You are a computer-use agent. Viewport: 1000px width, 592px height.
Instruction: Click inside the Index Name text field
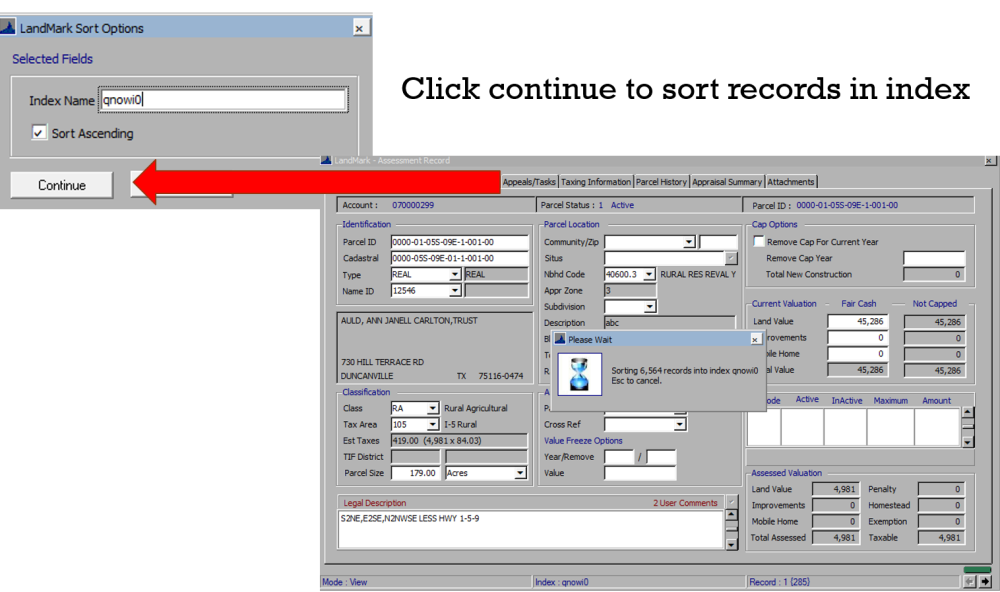pyautogui.click(x=220, y=99)
